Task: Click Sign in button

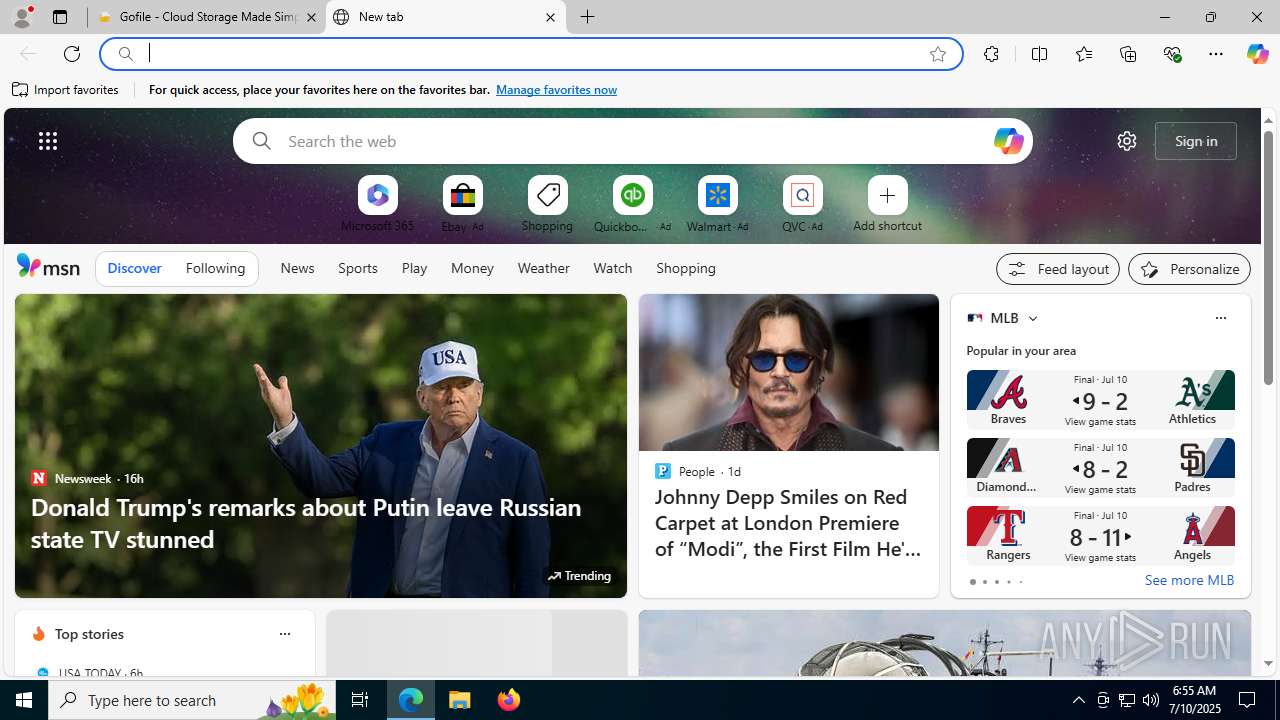Action: (x=1196, y=141)
